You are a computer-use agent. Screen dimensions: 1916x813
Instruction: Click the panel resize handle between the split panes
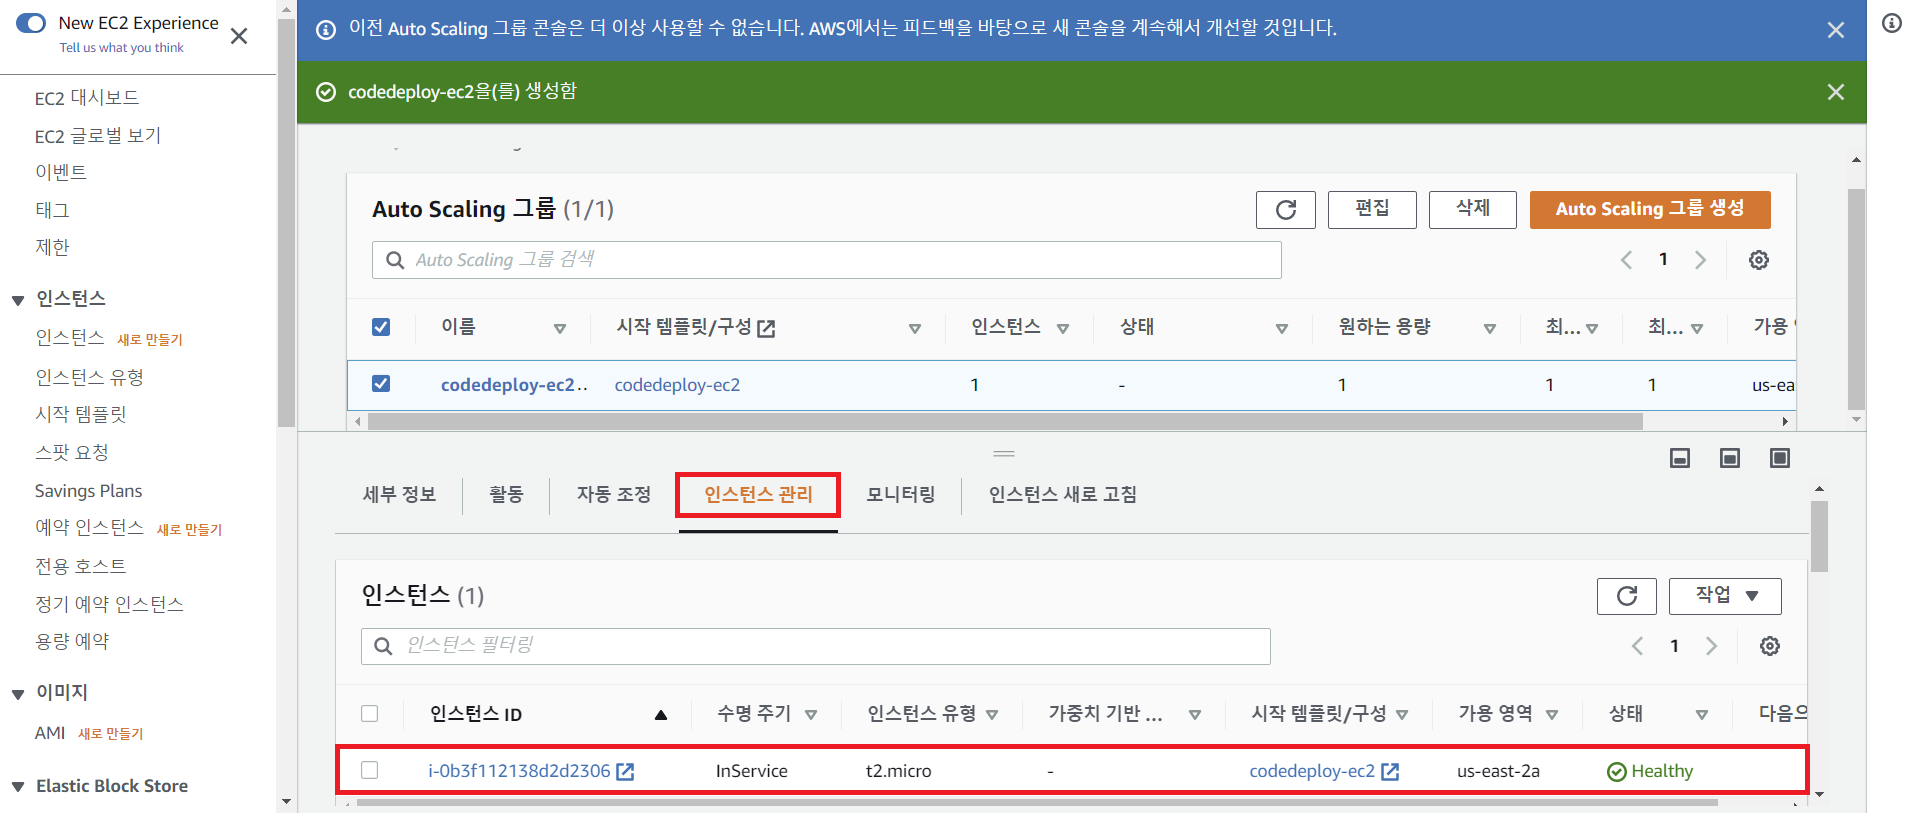[x=1004, y=454]
